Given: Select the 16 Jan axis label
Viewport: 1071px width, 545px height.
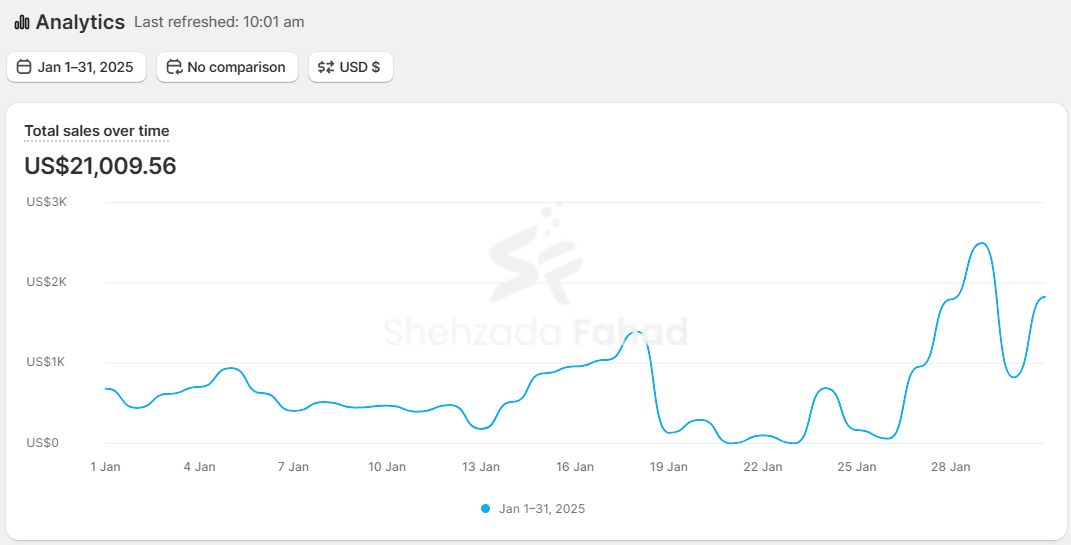Looking at the screenshot, I should tap(575, 467).
